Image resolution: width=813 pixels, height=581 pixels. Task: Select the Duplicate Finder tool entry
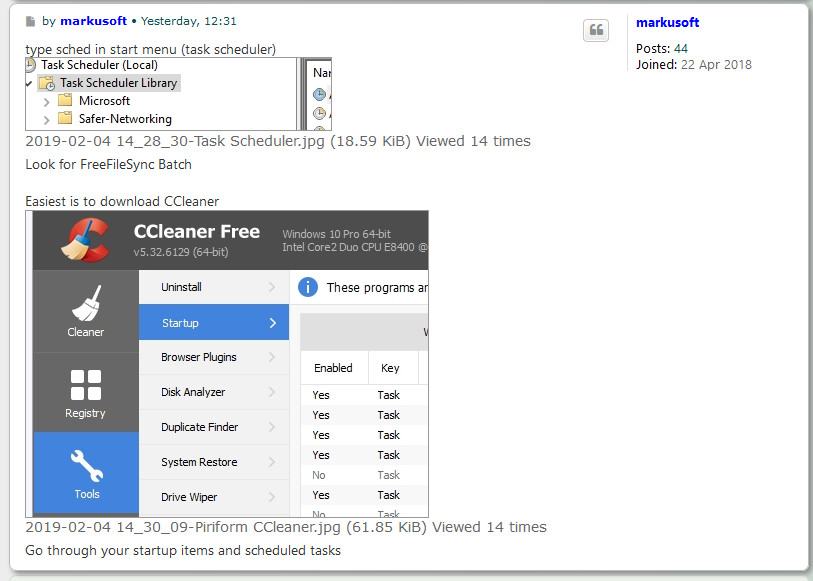214,427
